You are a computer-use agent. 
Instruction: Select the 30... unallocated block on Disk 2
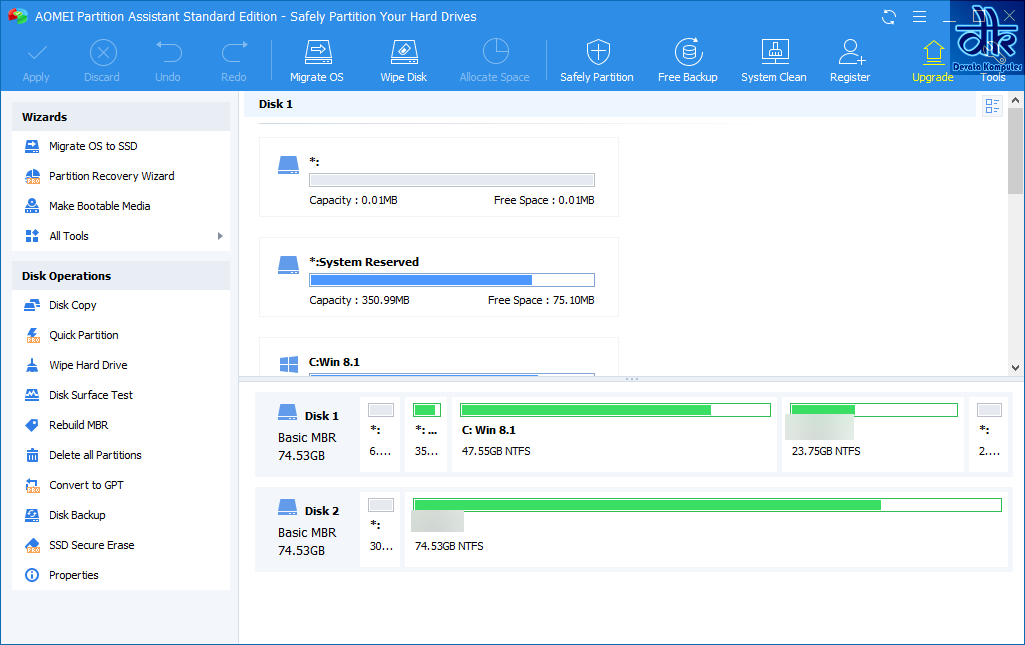(x=380, y=529)
